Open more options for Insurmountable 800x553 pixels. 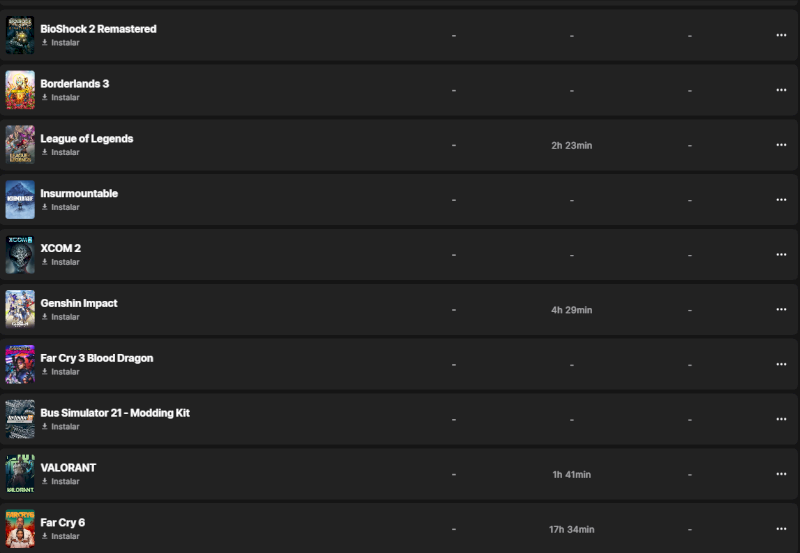(x=781, y=200)
